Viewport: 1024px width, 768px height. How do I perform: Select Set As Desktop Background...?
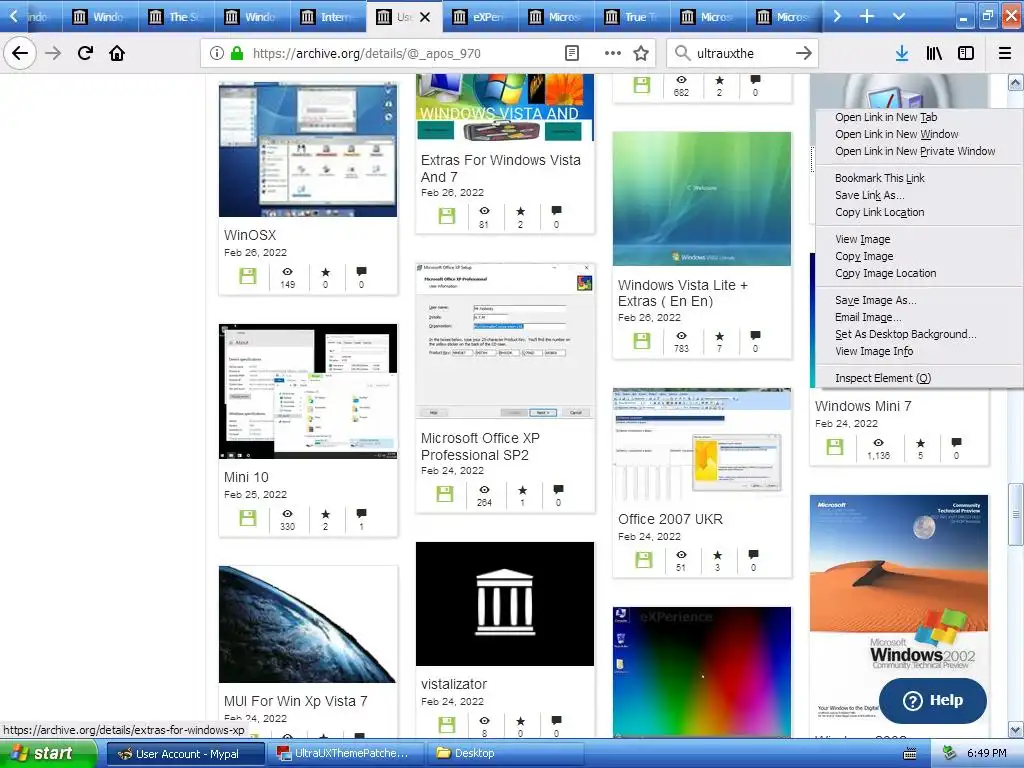coord(905,334)
